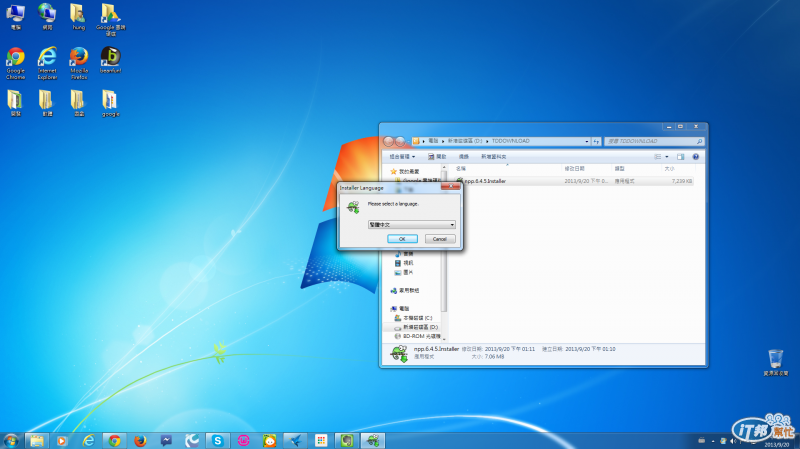Click the Explorer back navigation button
Screen dimensions: 800x449
(x=389, y=141)
